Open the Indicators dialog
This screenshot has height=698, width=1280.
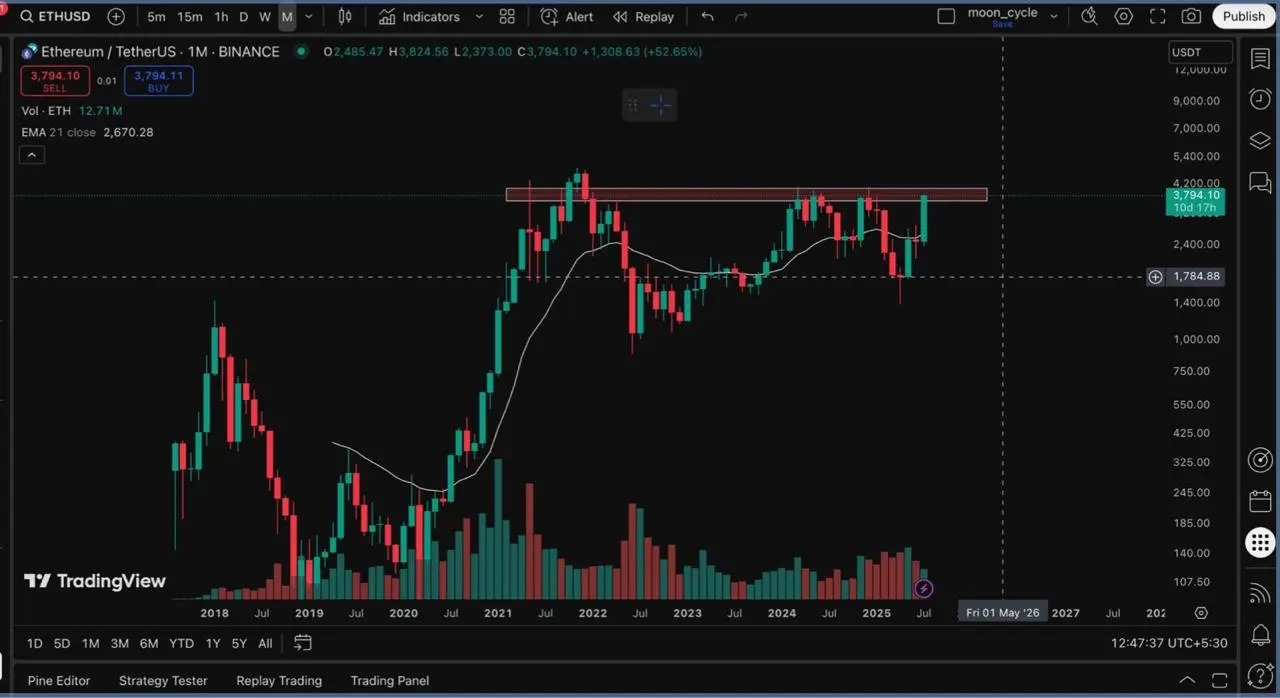(x=420, y=16)
